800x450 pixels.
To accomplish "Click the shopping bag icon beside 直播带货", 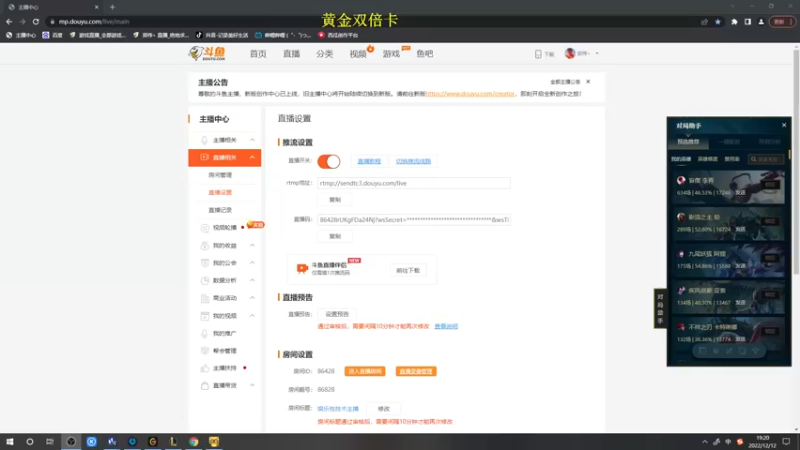I will [205, 385].
